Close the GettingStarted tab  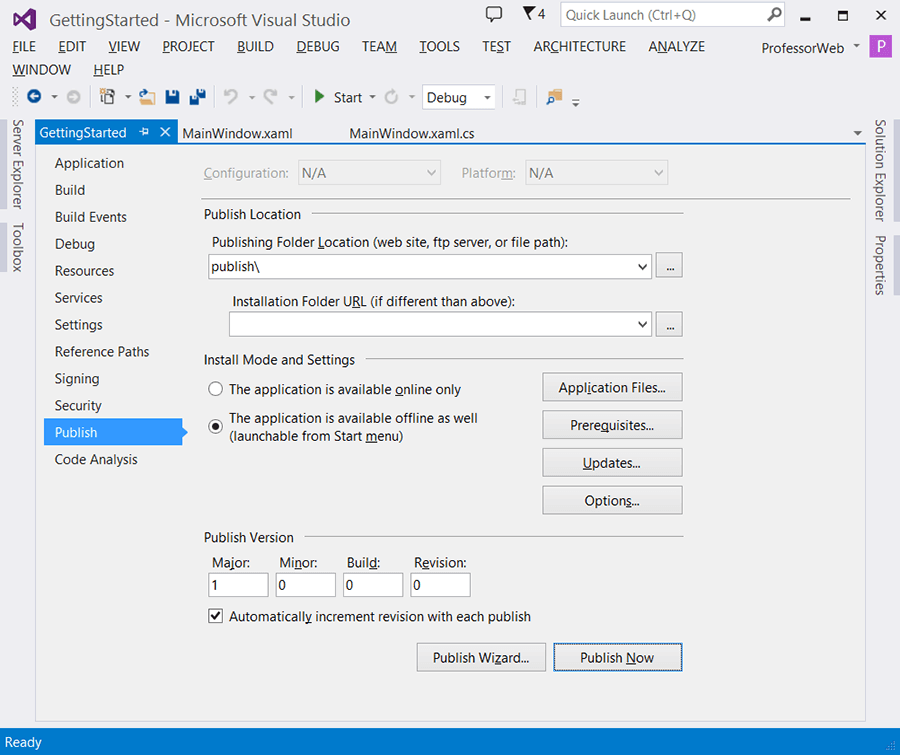pyautogui.click(x=165, y=132)
